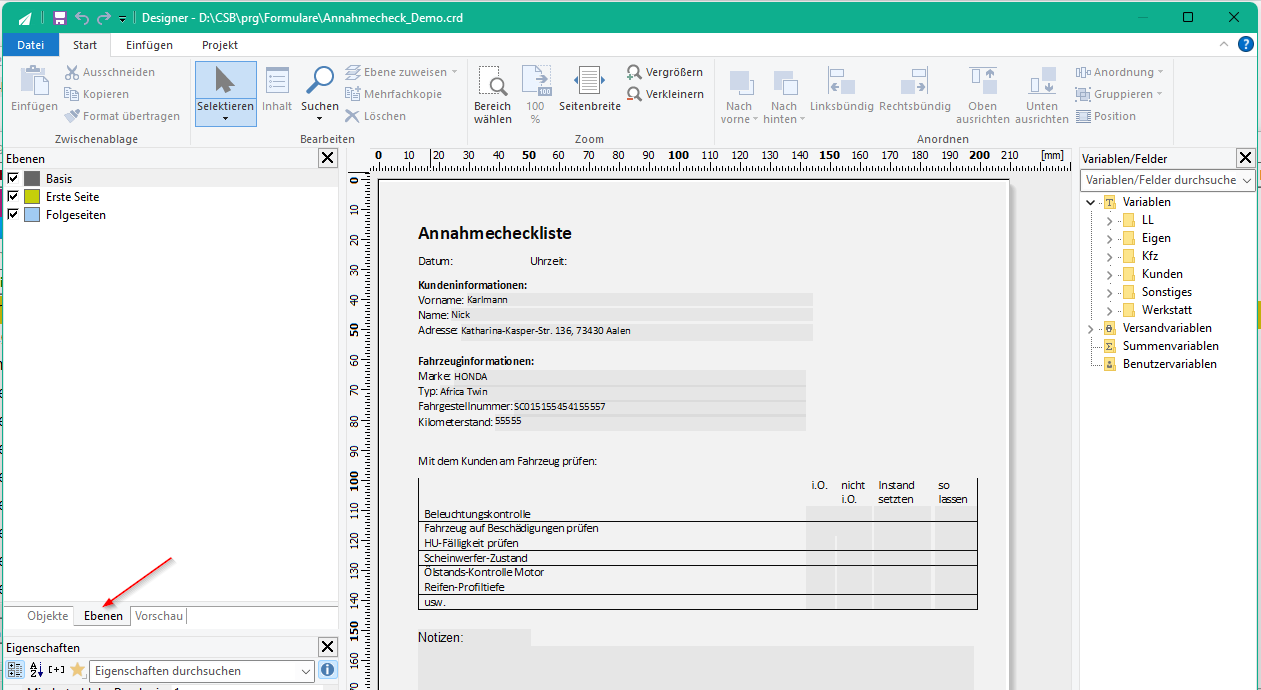Collapse the ribbon with the chevron
Viewport: 1261px width, 690px height.
pos(1224,45)
